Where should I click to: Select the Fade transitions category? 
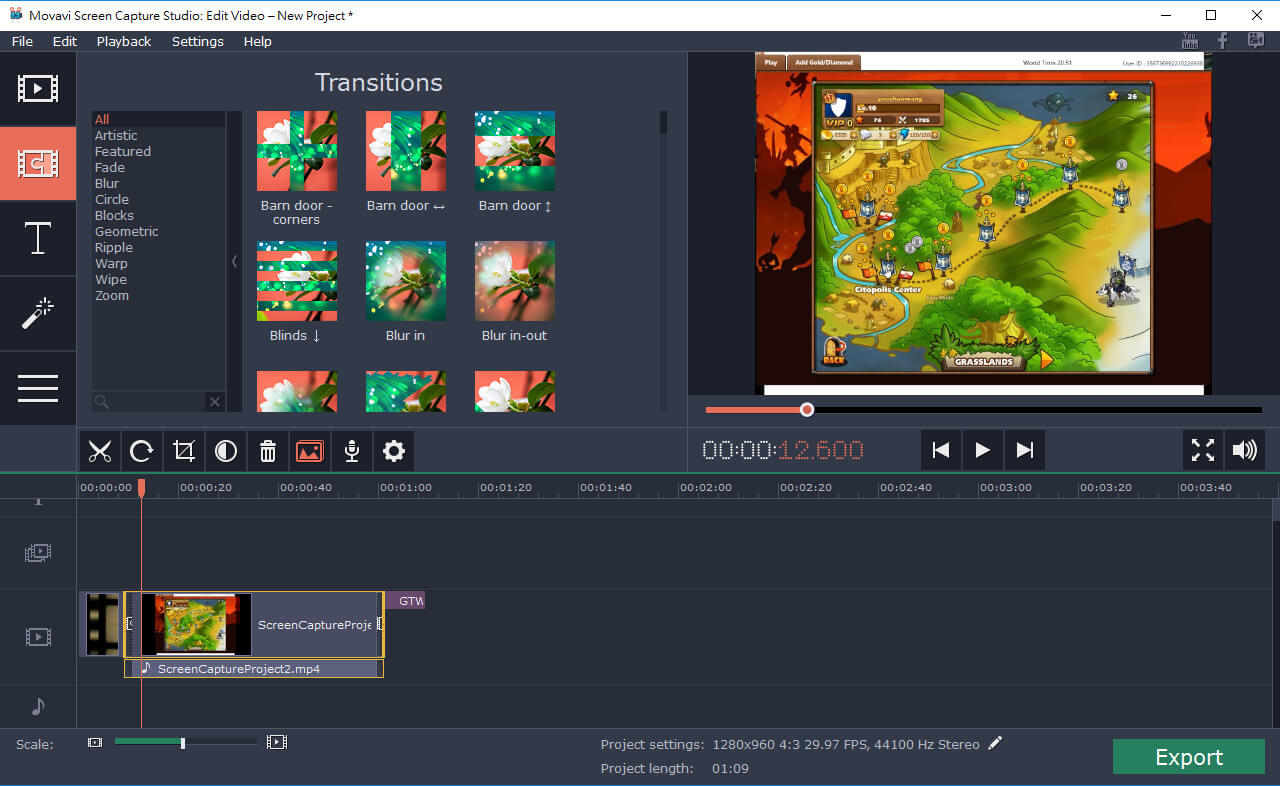click(110, 167)
